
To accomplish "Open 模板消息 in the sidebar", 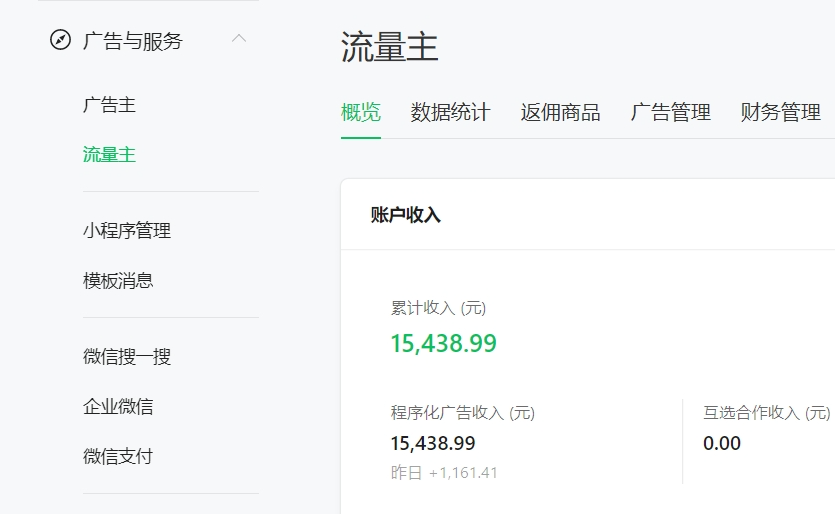I will click(118, 281).
